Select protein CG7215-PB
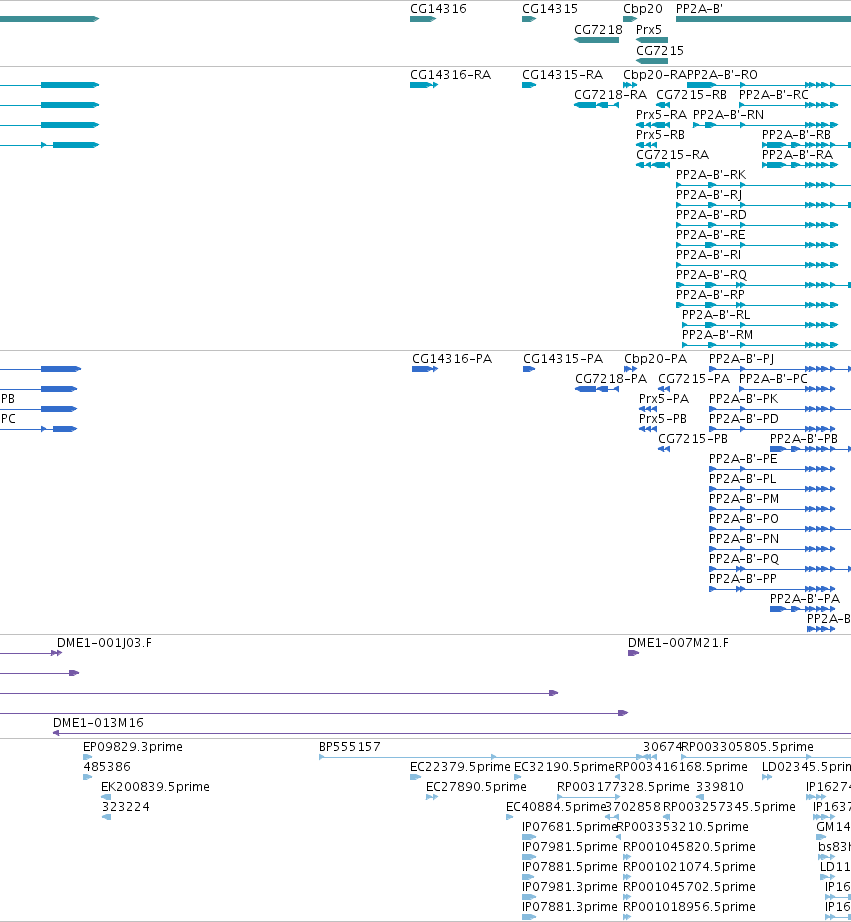This screenshot has height=922, width=851. click(693, 439)
